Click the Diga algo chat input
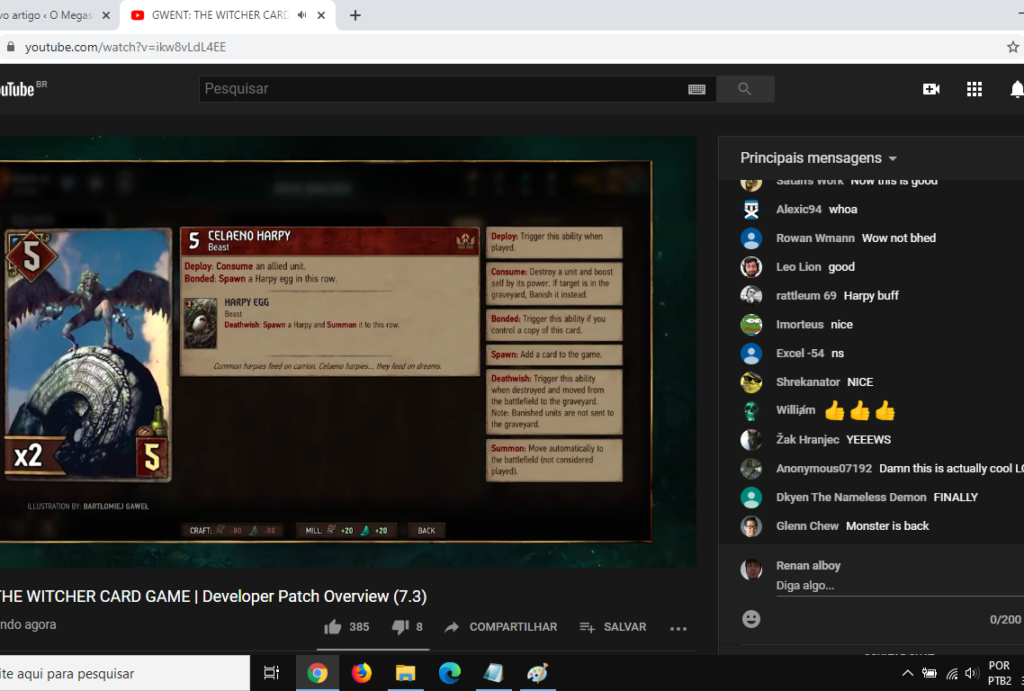The width and height of the screenshot is (1024, 691). 898,585
